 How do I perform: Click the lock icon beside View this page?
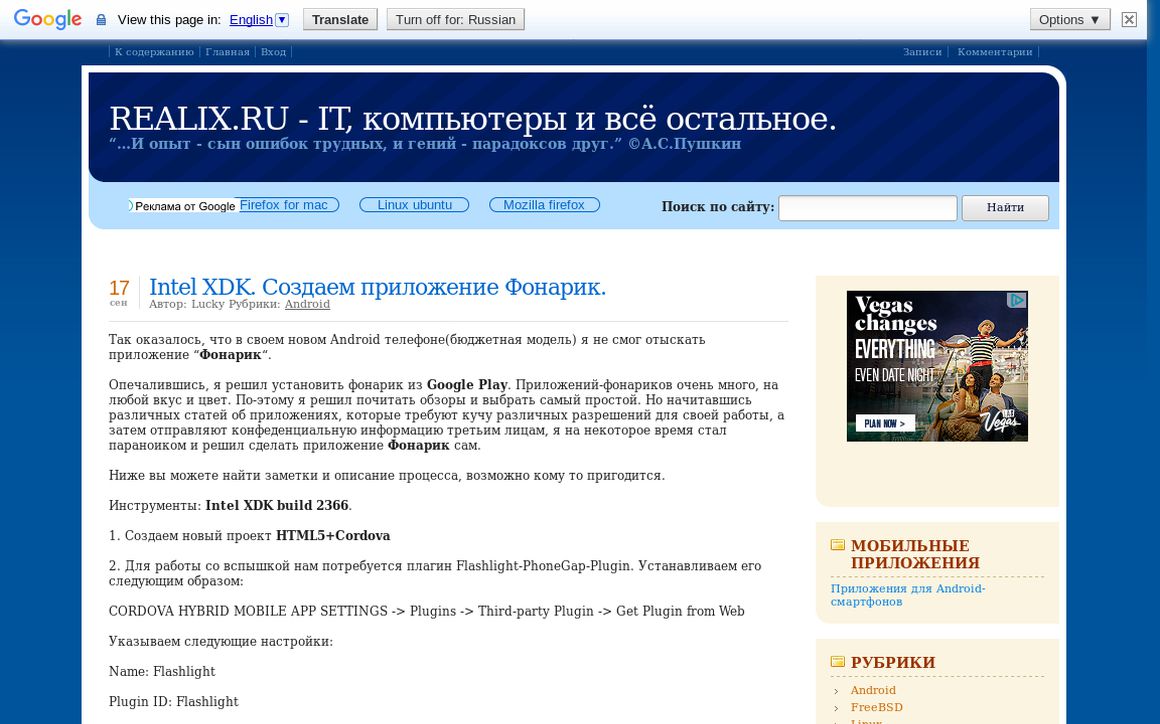101,20
